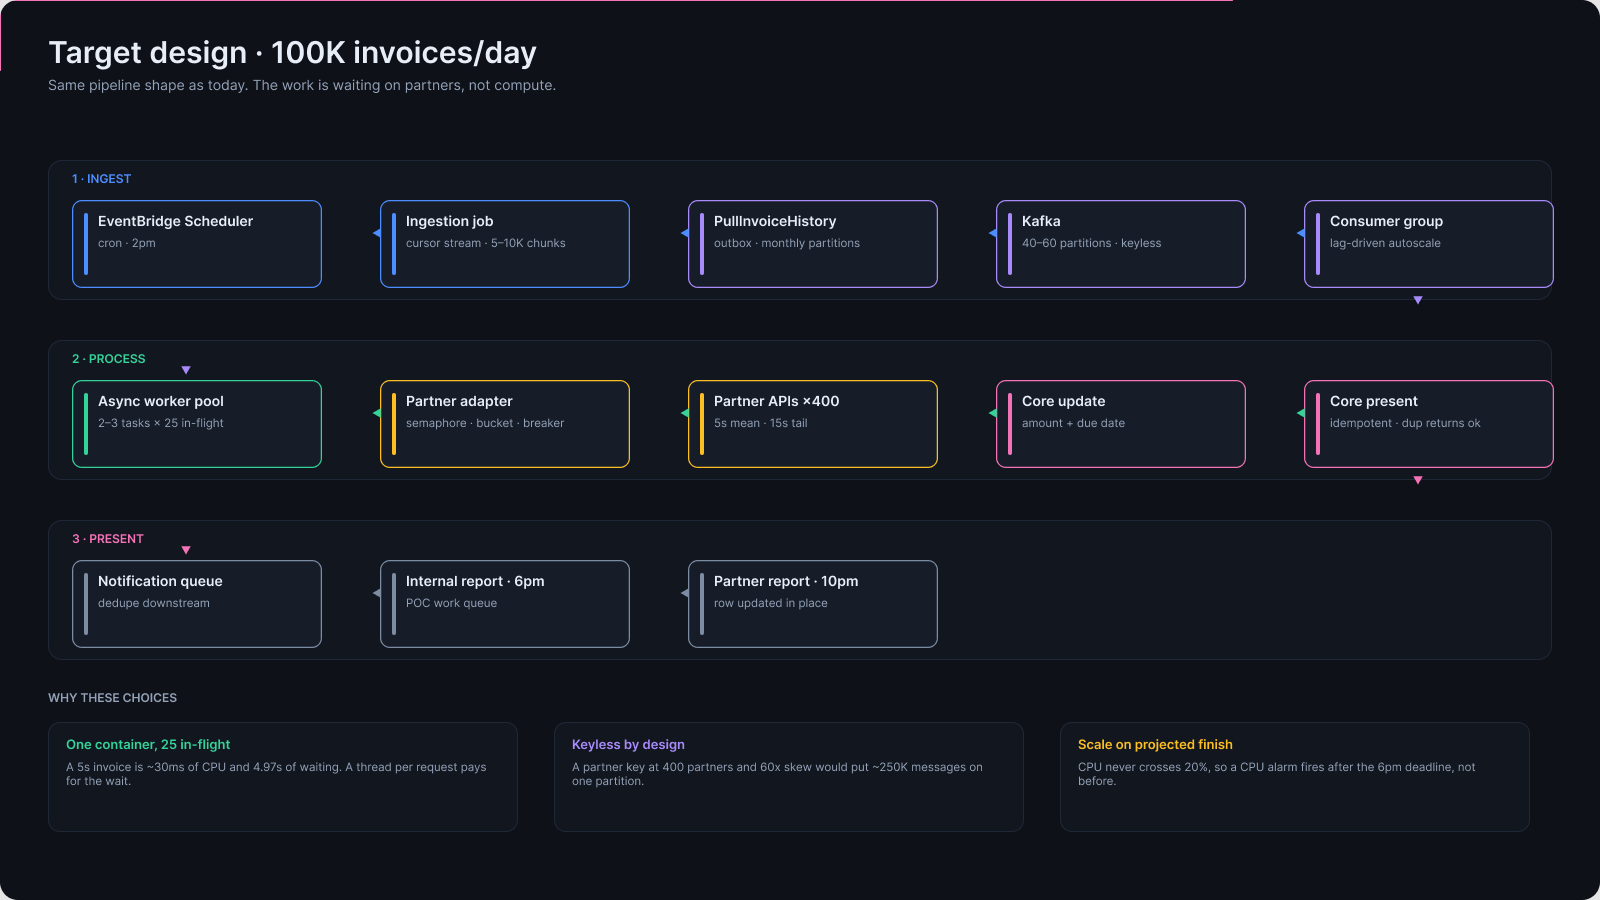Click the '2 · PROCESS' section label
This screenshot has width=1600, height=900.
(108, 359)
